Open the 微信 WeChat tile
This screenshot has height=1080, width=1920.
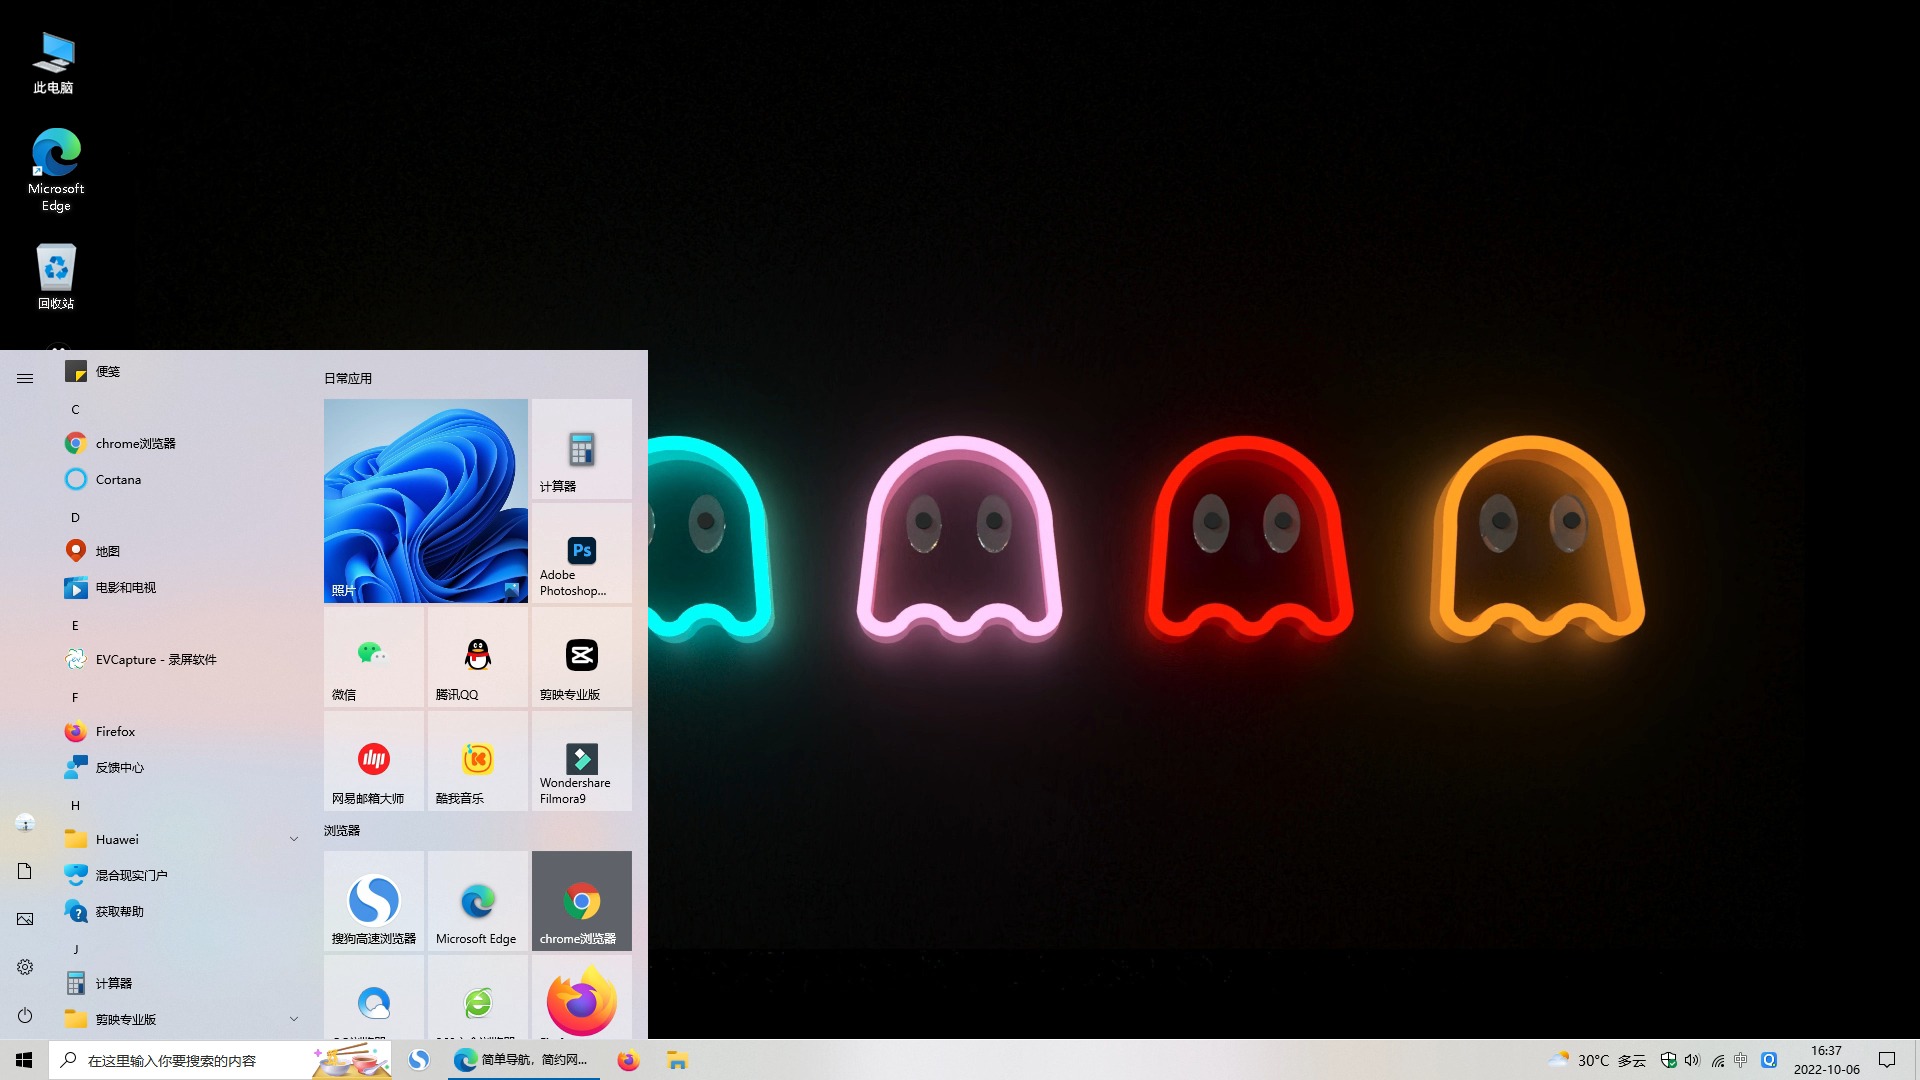click(374, 657)
